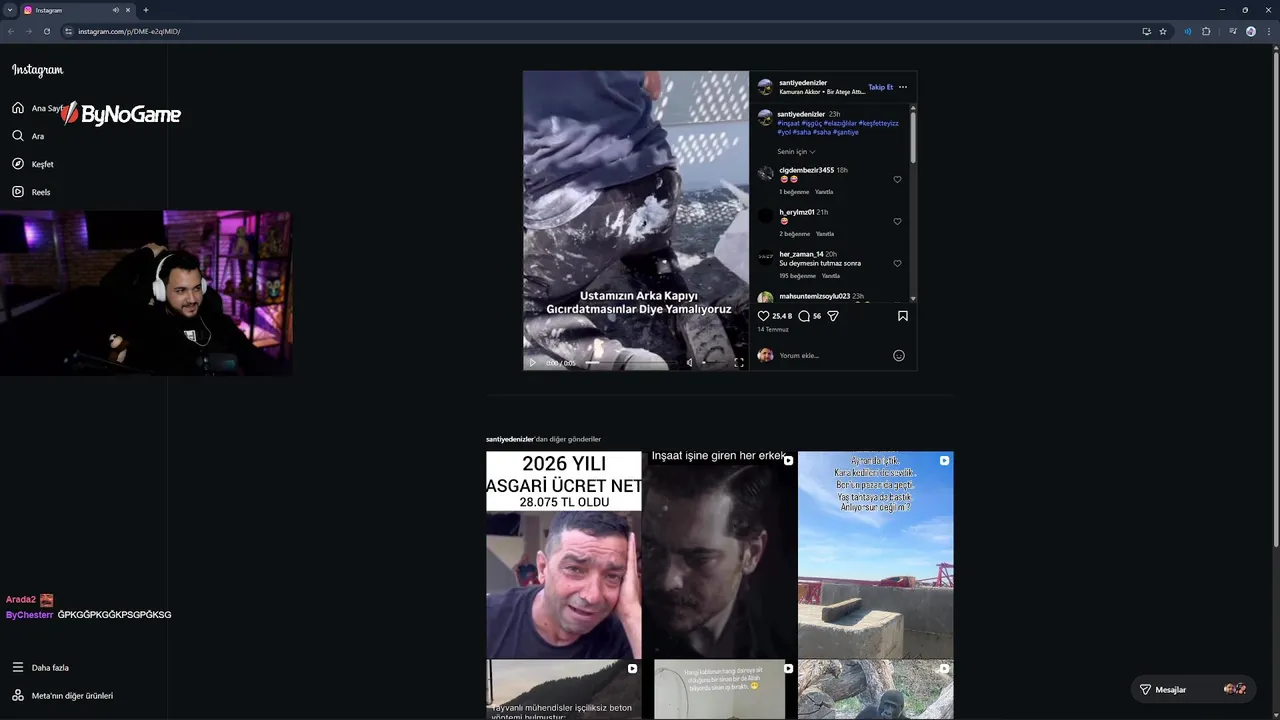Open santiyedenizler profile from post header
This screenshot has width=1280, height=720.
[803, 82]
